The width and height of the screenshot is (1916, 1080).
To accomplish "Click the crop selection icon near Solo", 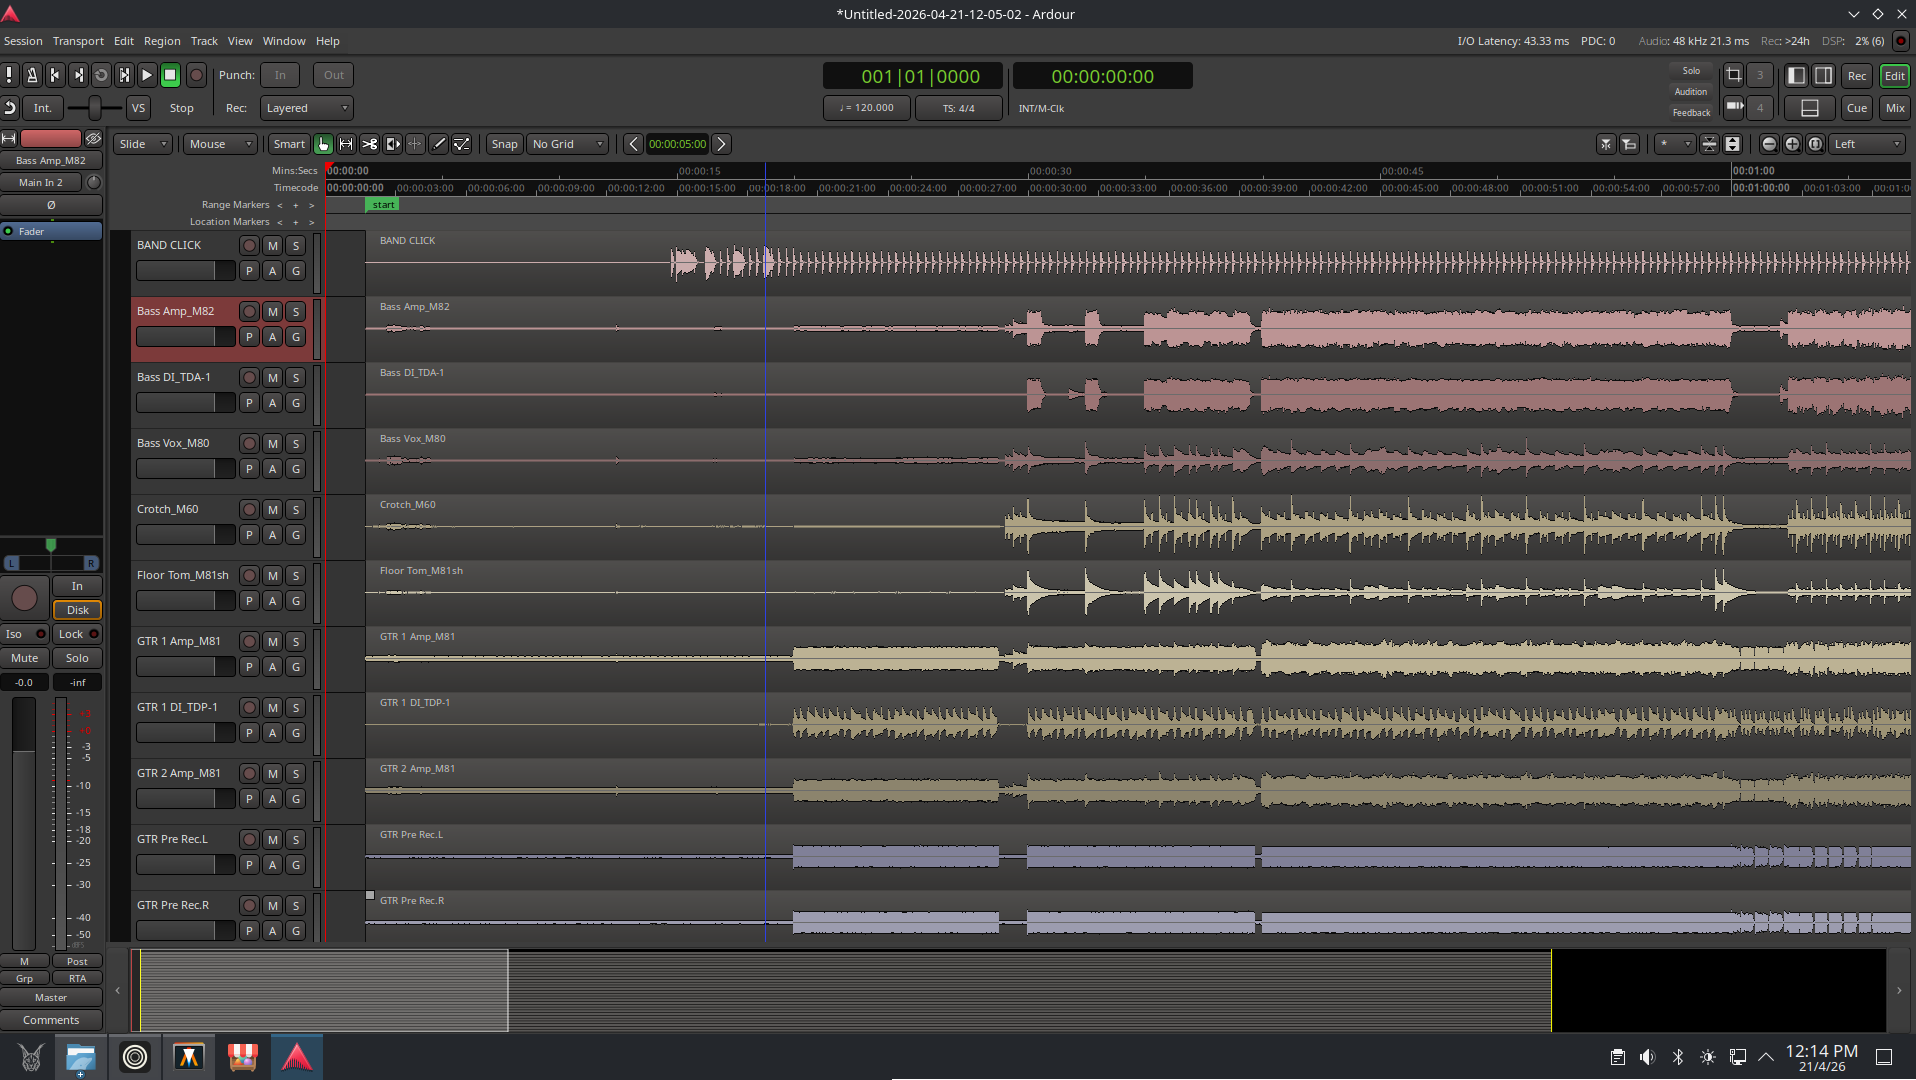I will (1734, 75).
